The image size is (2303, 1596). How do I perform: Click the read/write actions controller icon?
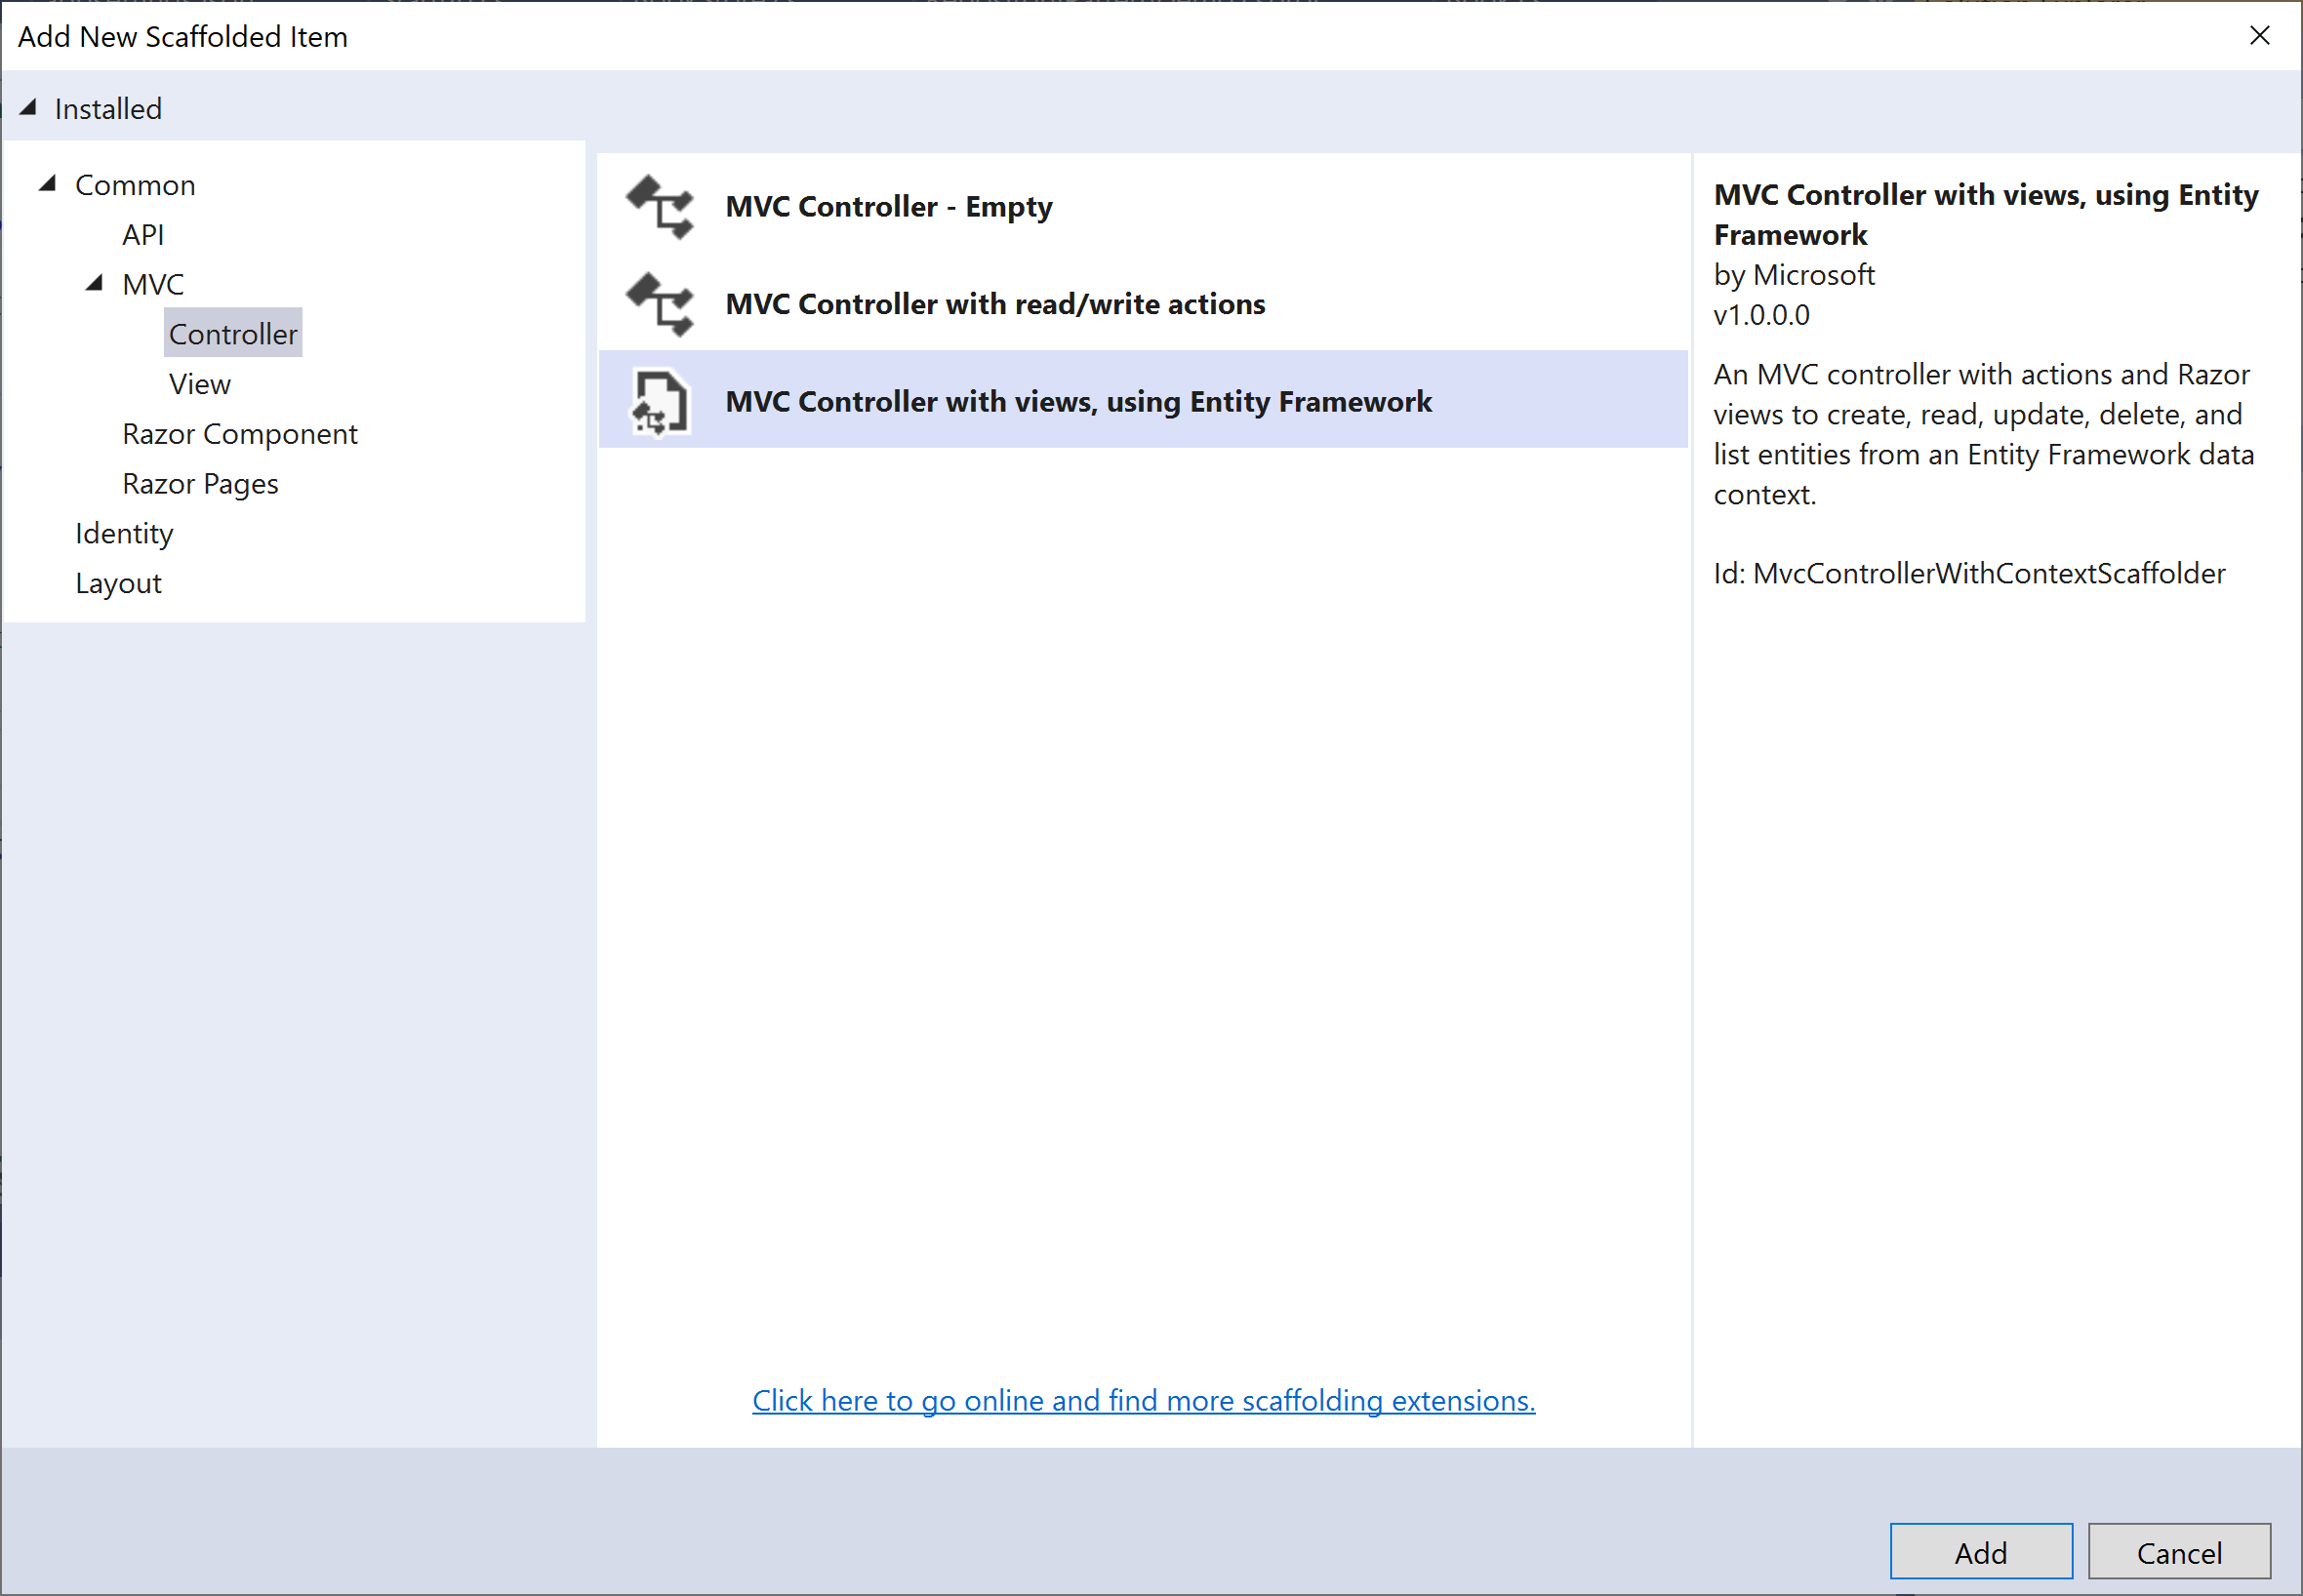point(660,304)
